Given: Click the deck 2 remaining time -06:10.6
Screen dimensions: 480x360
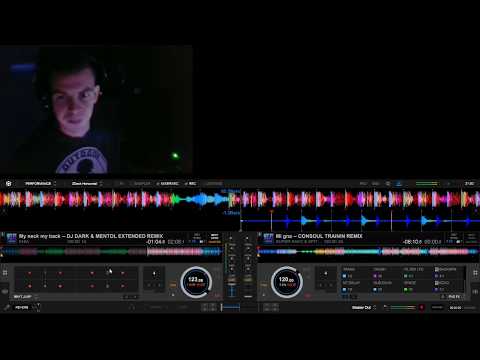Looking at the screenshot, I should point(412,242).
